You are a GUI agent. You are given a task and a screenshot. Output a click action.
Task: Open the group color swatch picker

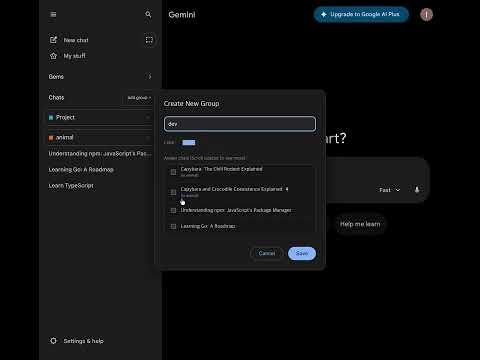(x=189, y=143)
